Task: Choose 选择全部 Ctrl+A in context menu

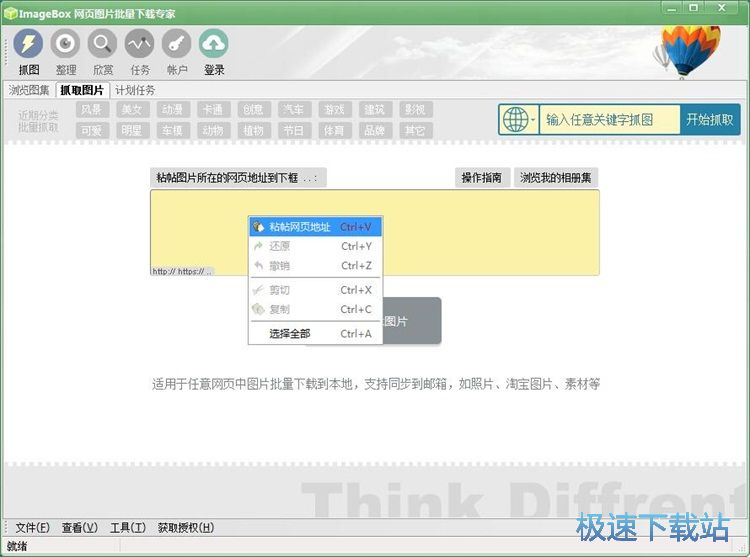Action: pos(315,334)
